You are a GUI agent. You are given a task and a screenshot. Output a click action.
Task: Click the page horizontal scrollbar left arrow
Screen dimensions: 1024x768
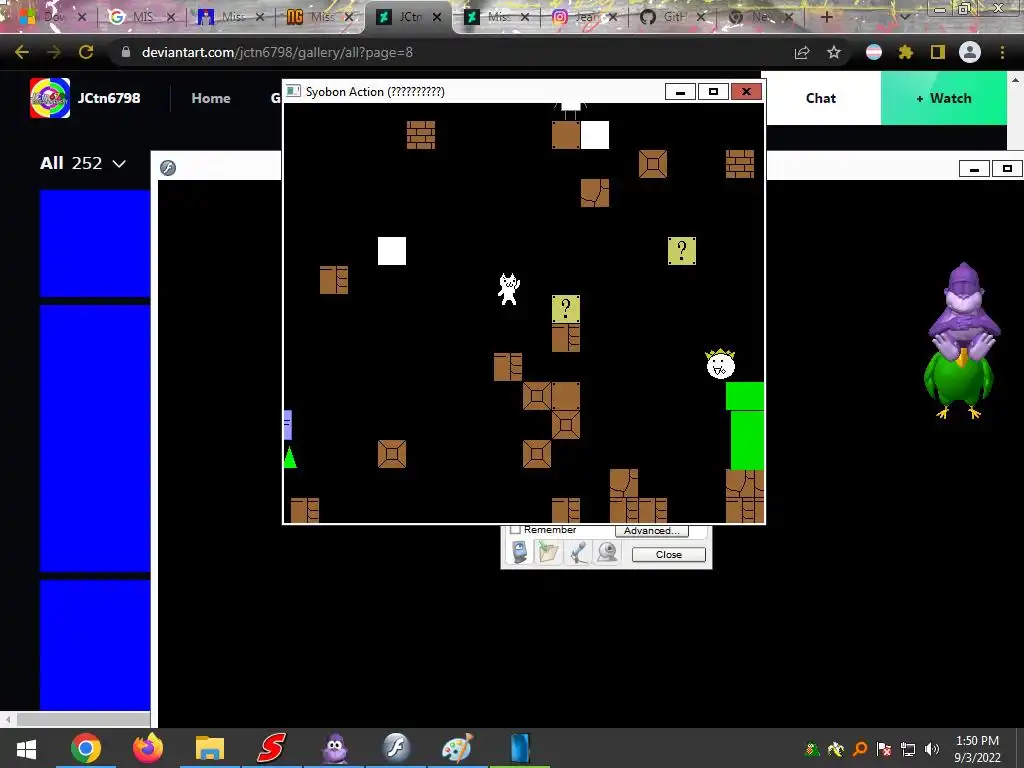7,720
